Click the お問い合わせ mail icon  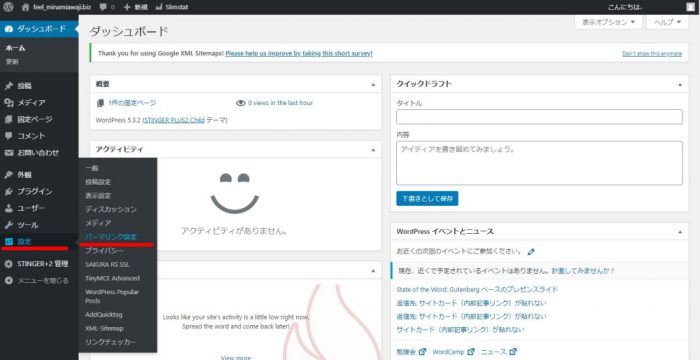point(8,153)
